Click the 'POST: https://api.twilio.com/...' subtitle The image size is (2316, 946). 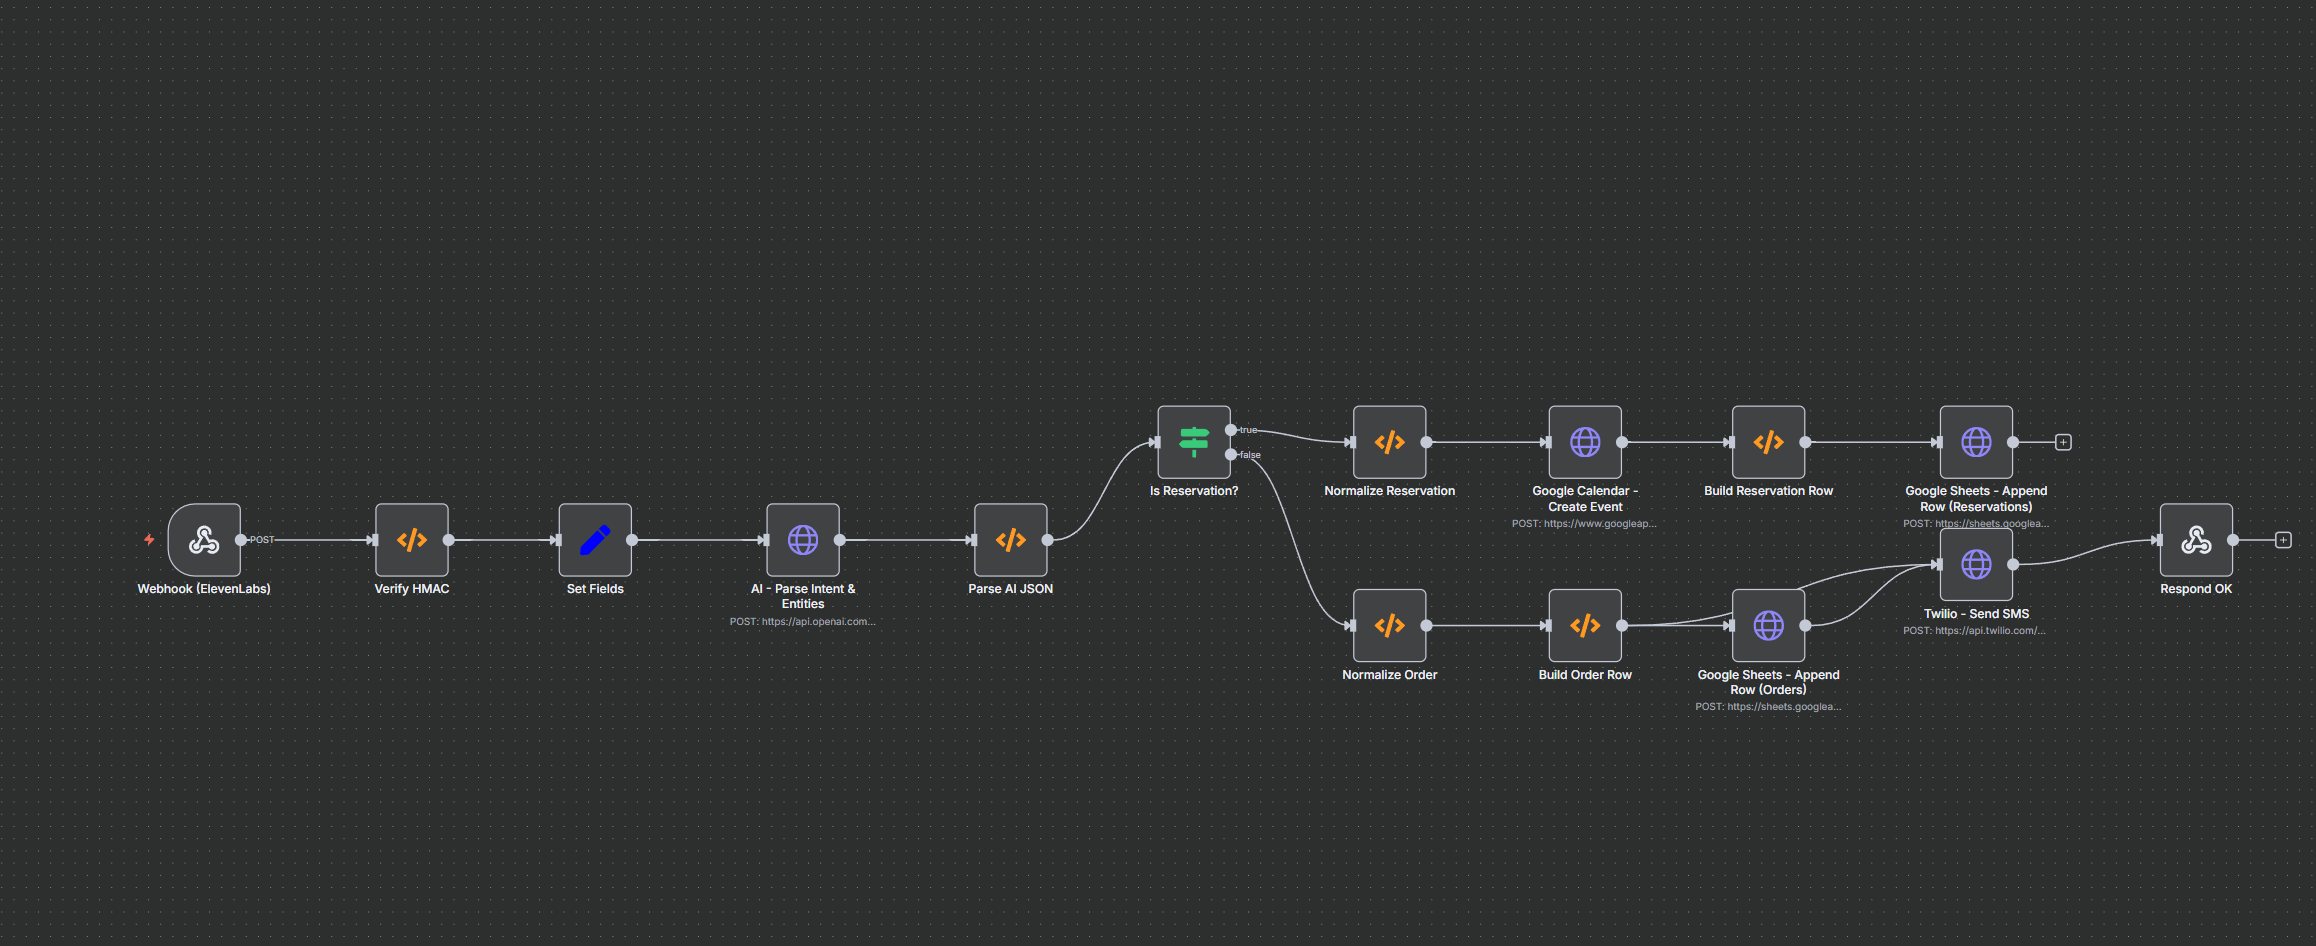click(1975, 631)
